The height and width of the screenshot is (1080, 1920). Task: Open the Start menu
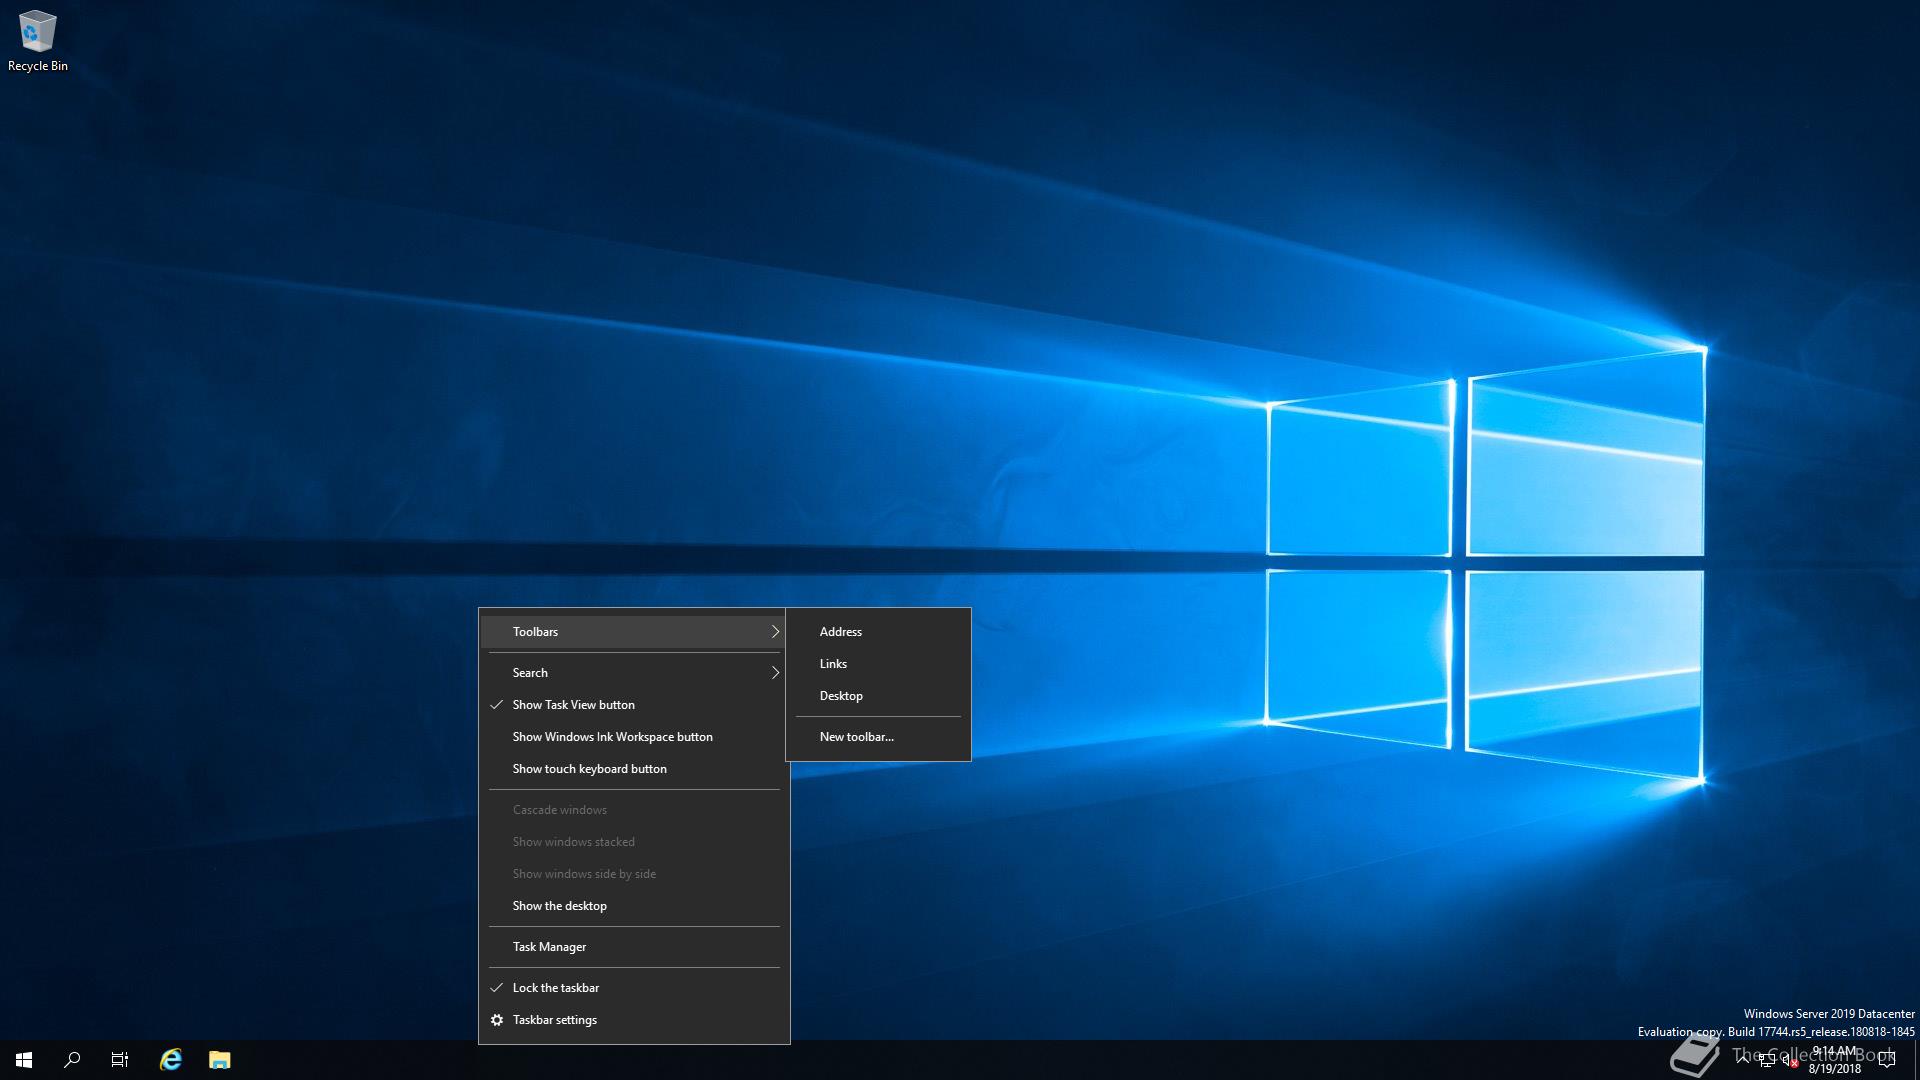[x=24, y=1060]
